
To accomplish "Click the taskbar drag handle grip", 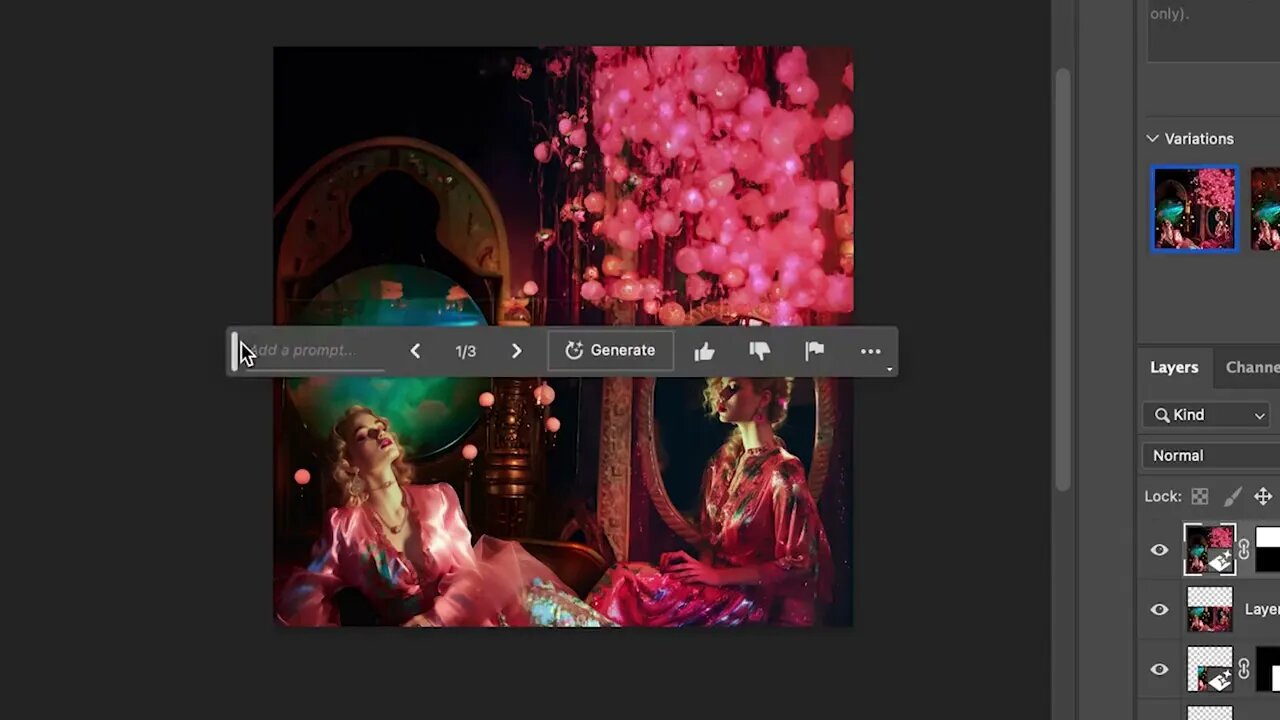I will (234, 351).
